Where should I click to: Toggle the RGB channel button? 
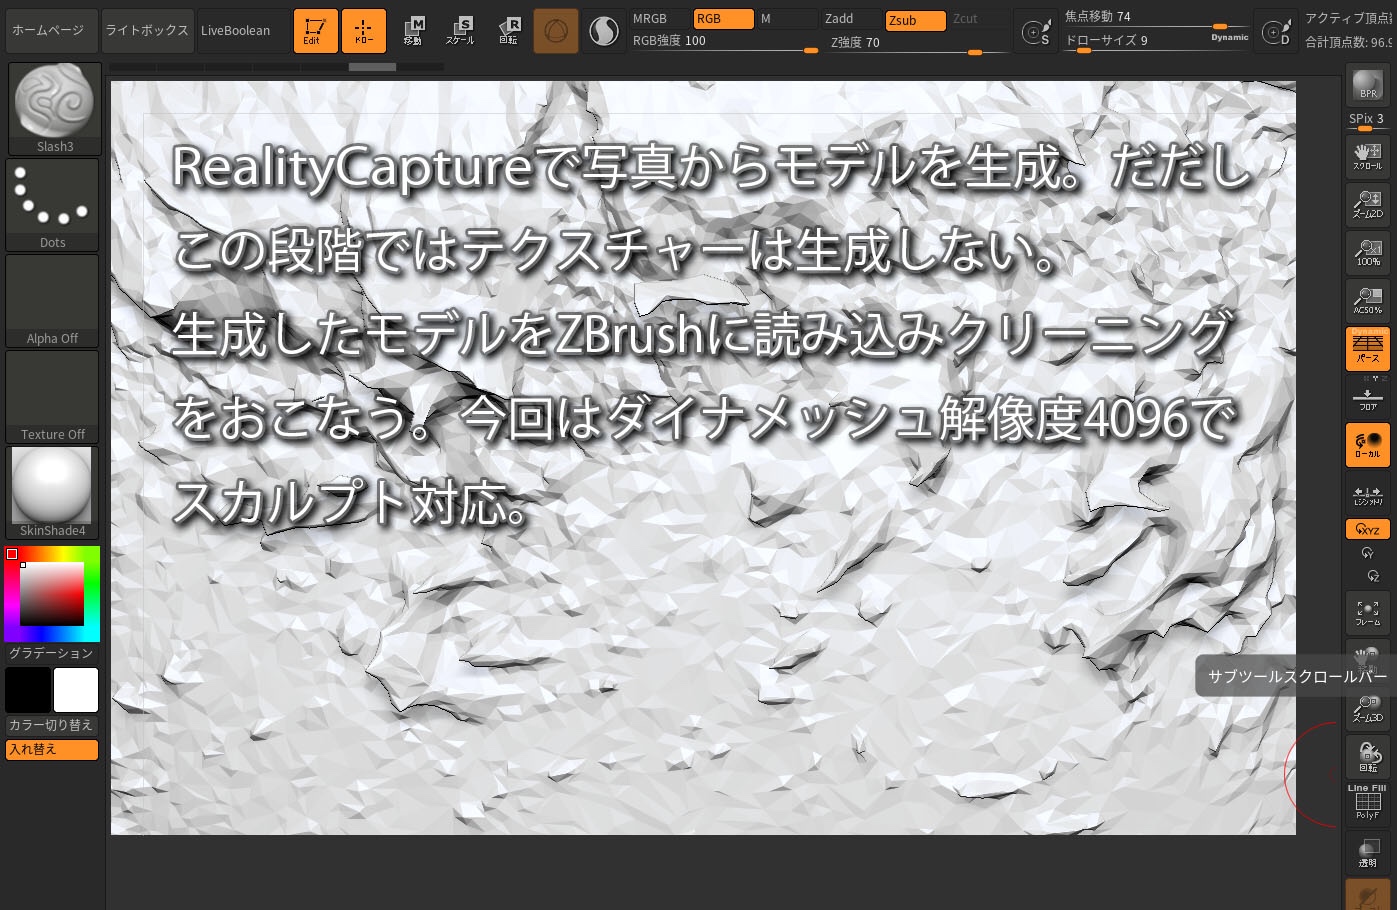(724, 19)
